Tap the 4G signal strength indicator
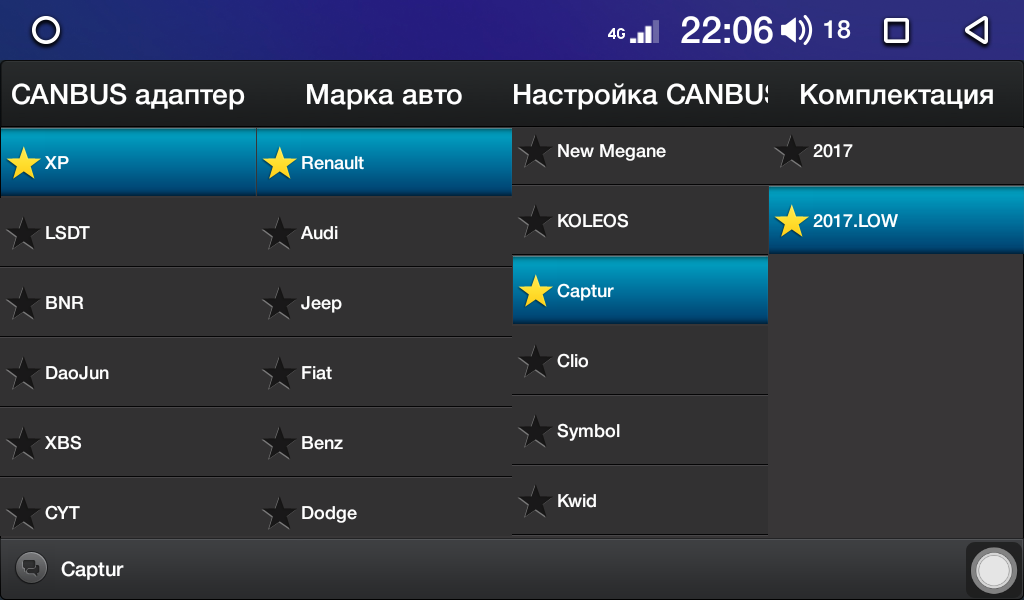Image resolution: width=1024 pixels, height=600 pixels. click(633, 32)
